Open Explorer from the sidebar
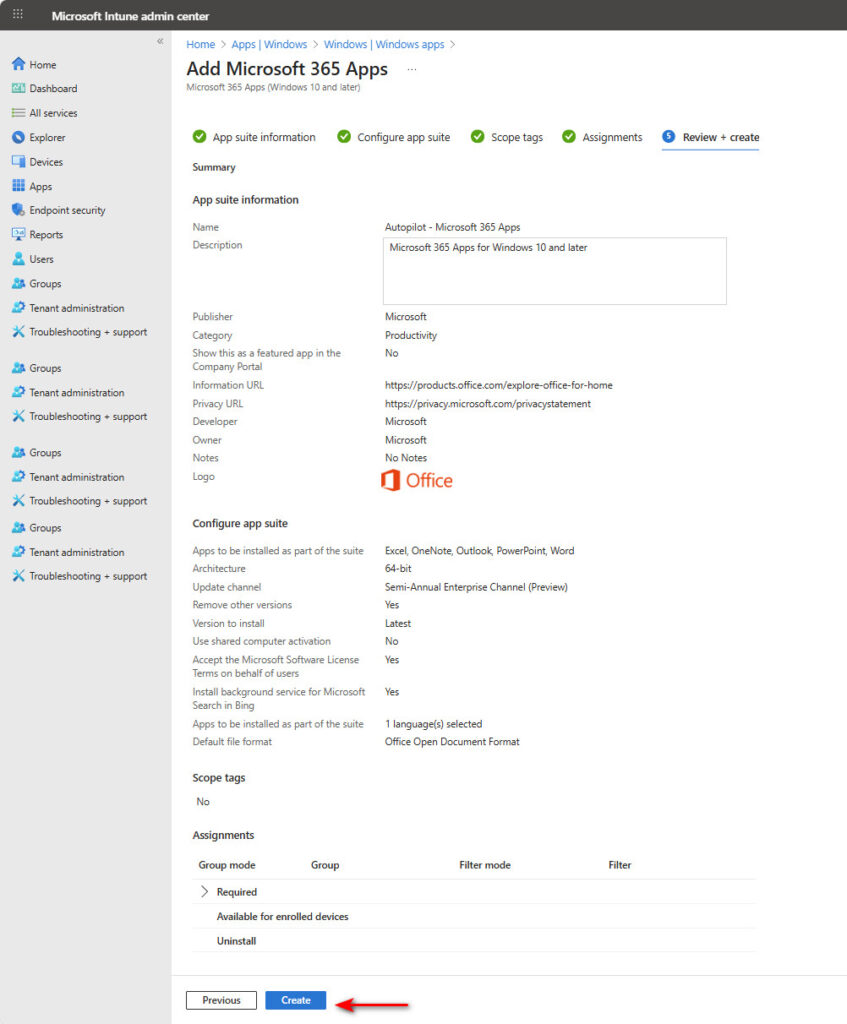 click(18, 138)
